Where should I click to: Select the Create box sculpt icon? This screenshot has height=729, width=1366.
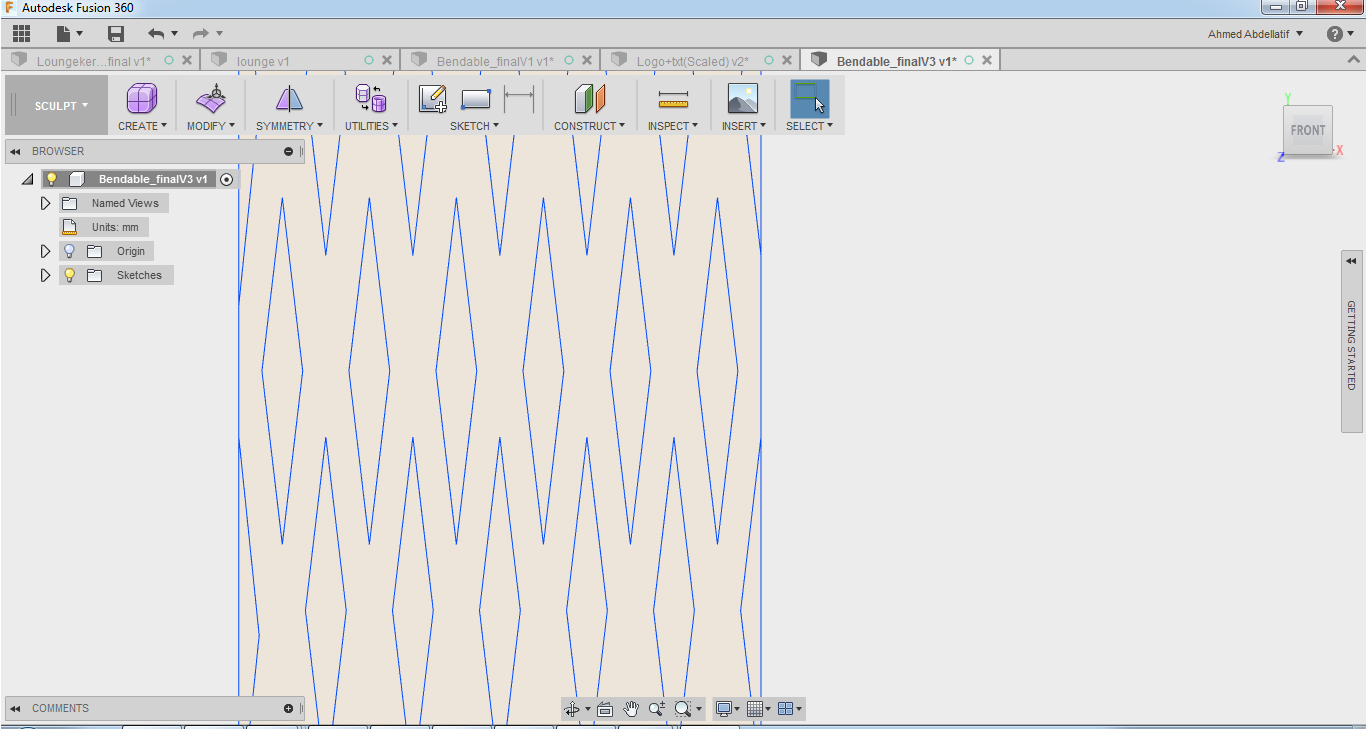point(141,99)
